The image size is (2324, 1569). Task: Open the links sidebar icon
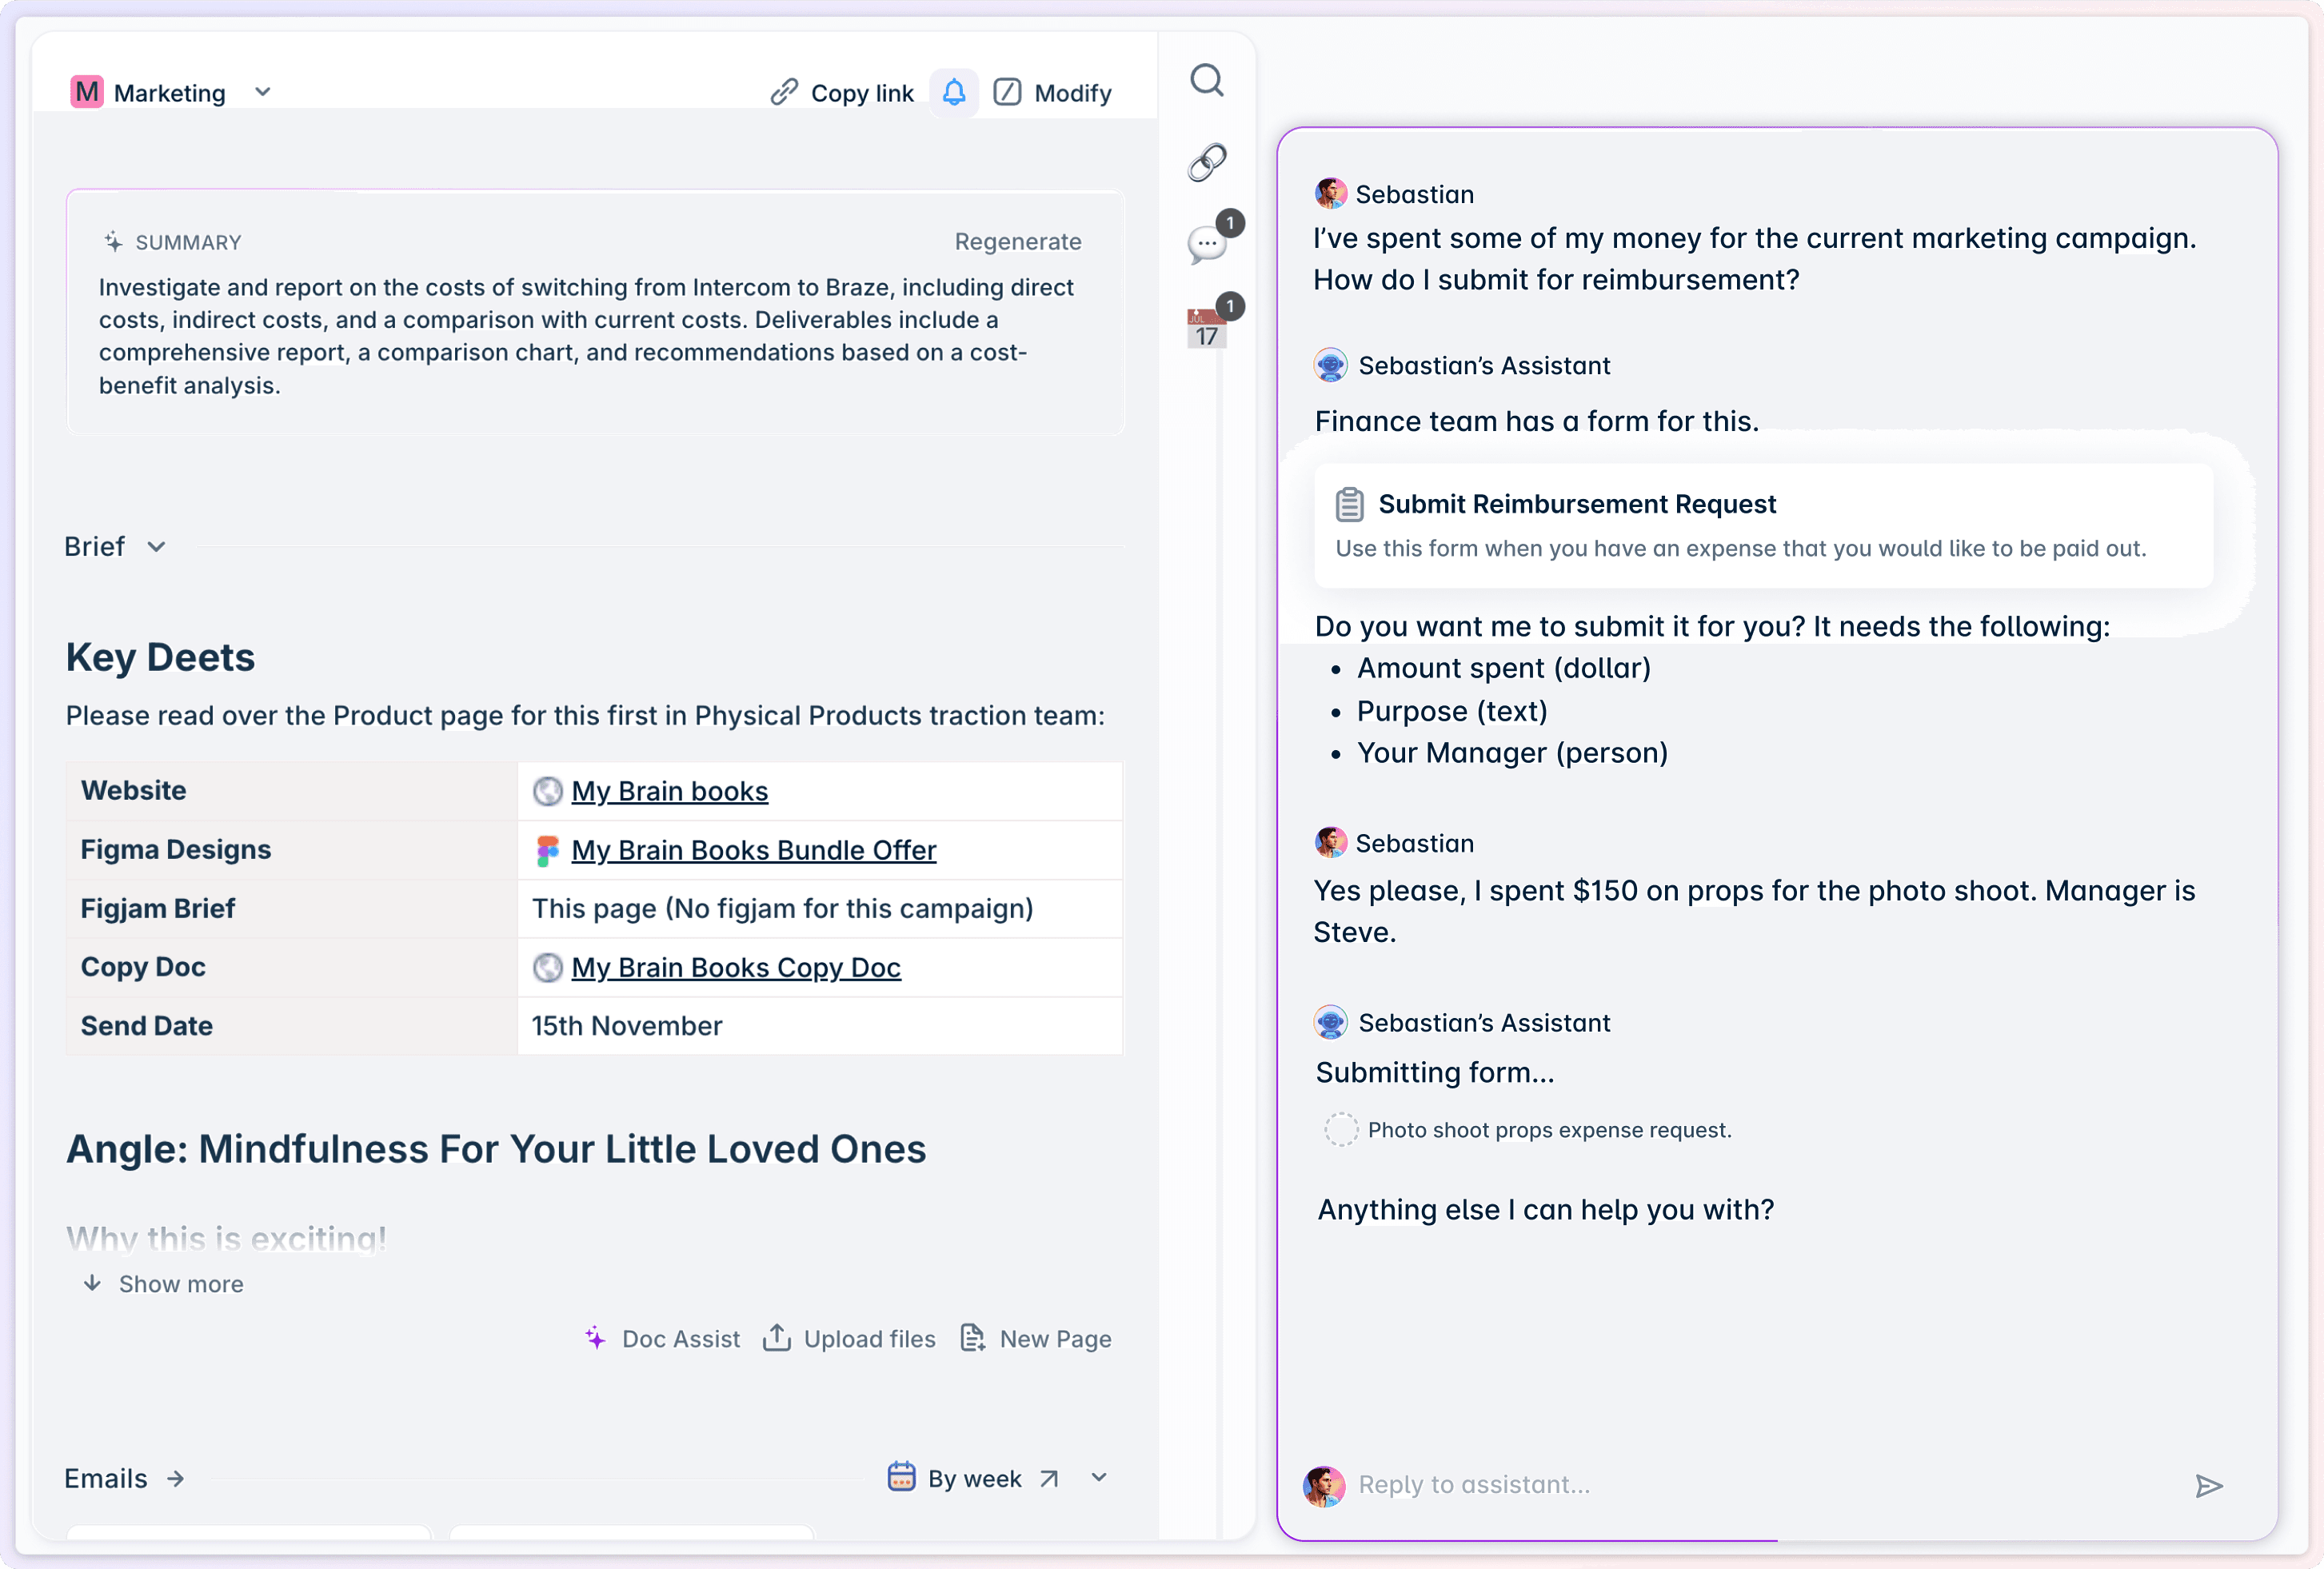pyautogui.click(x=1207, y=162)
